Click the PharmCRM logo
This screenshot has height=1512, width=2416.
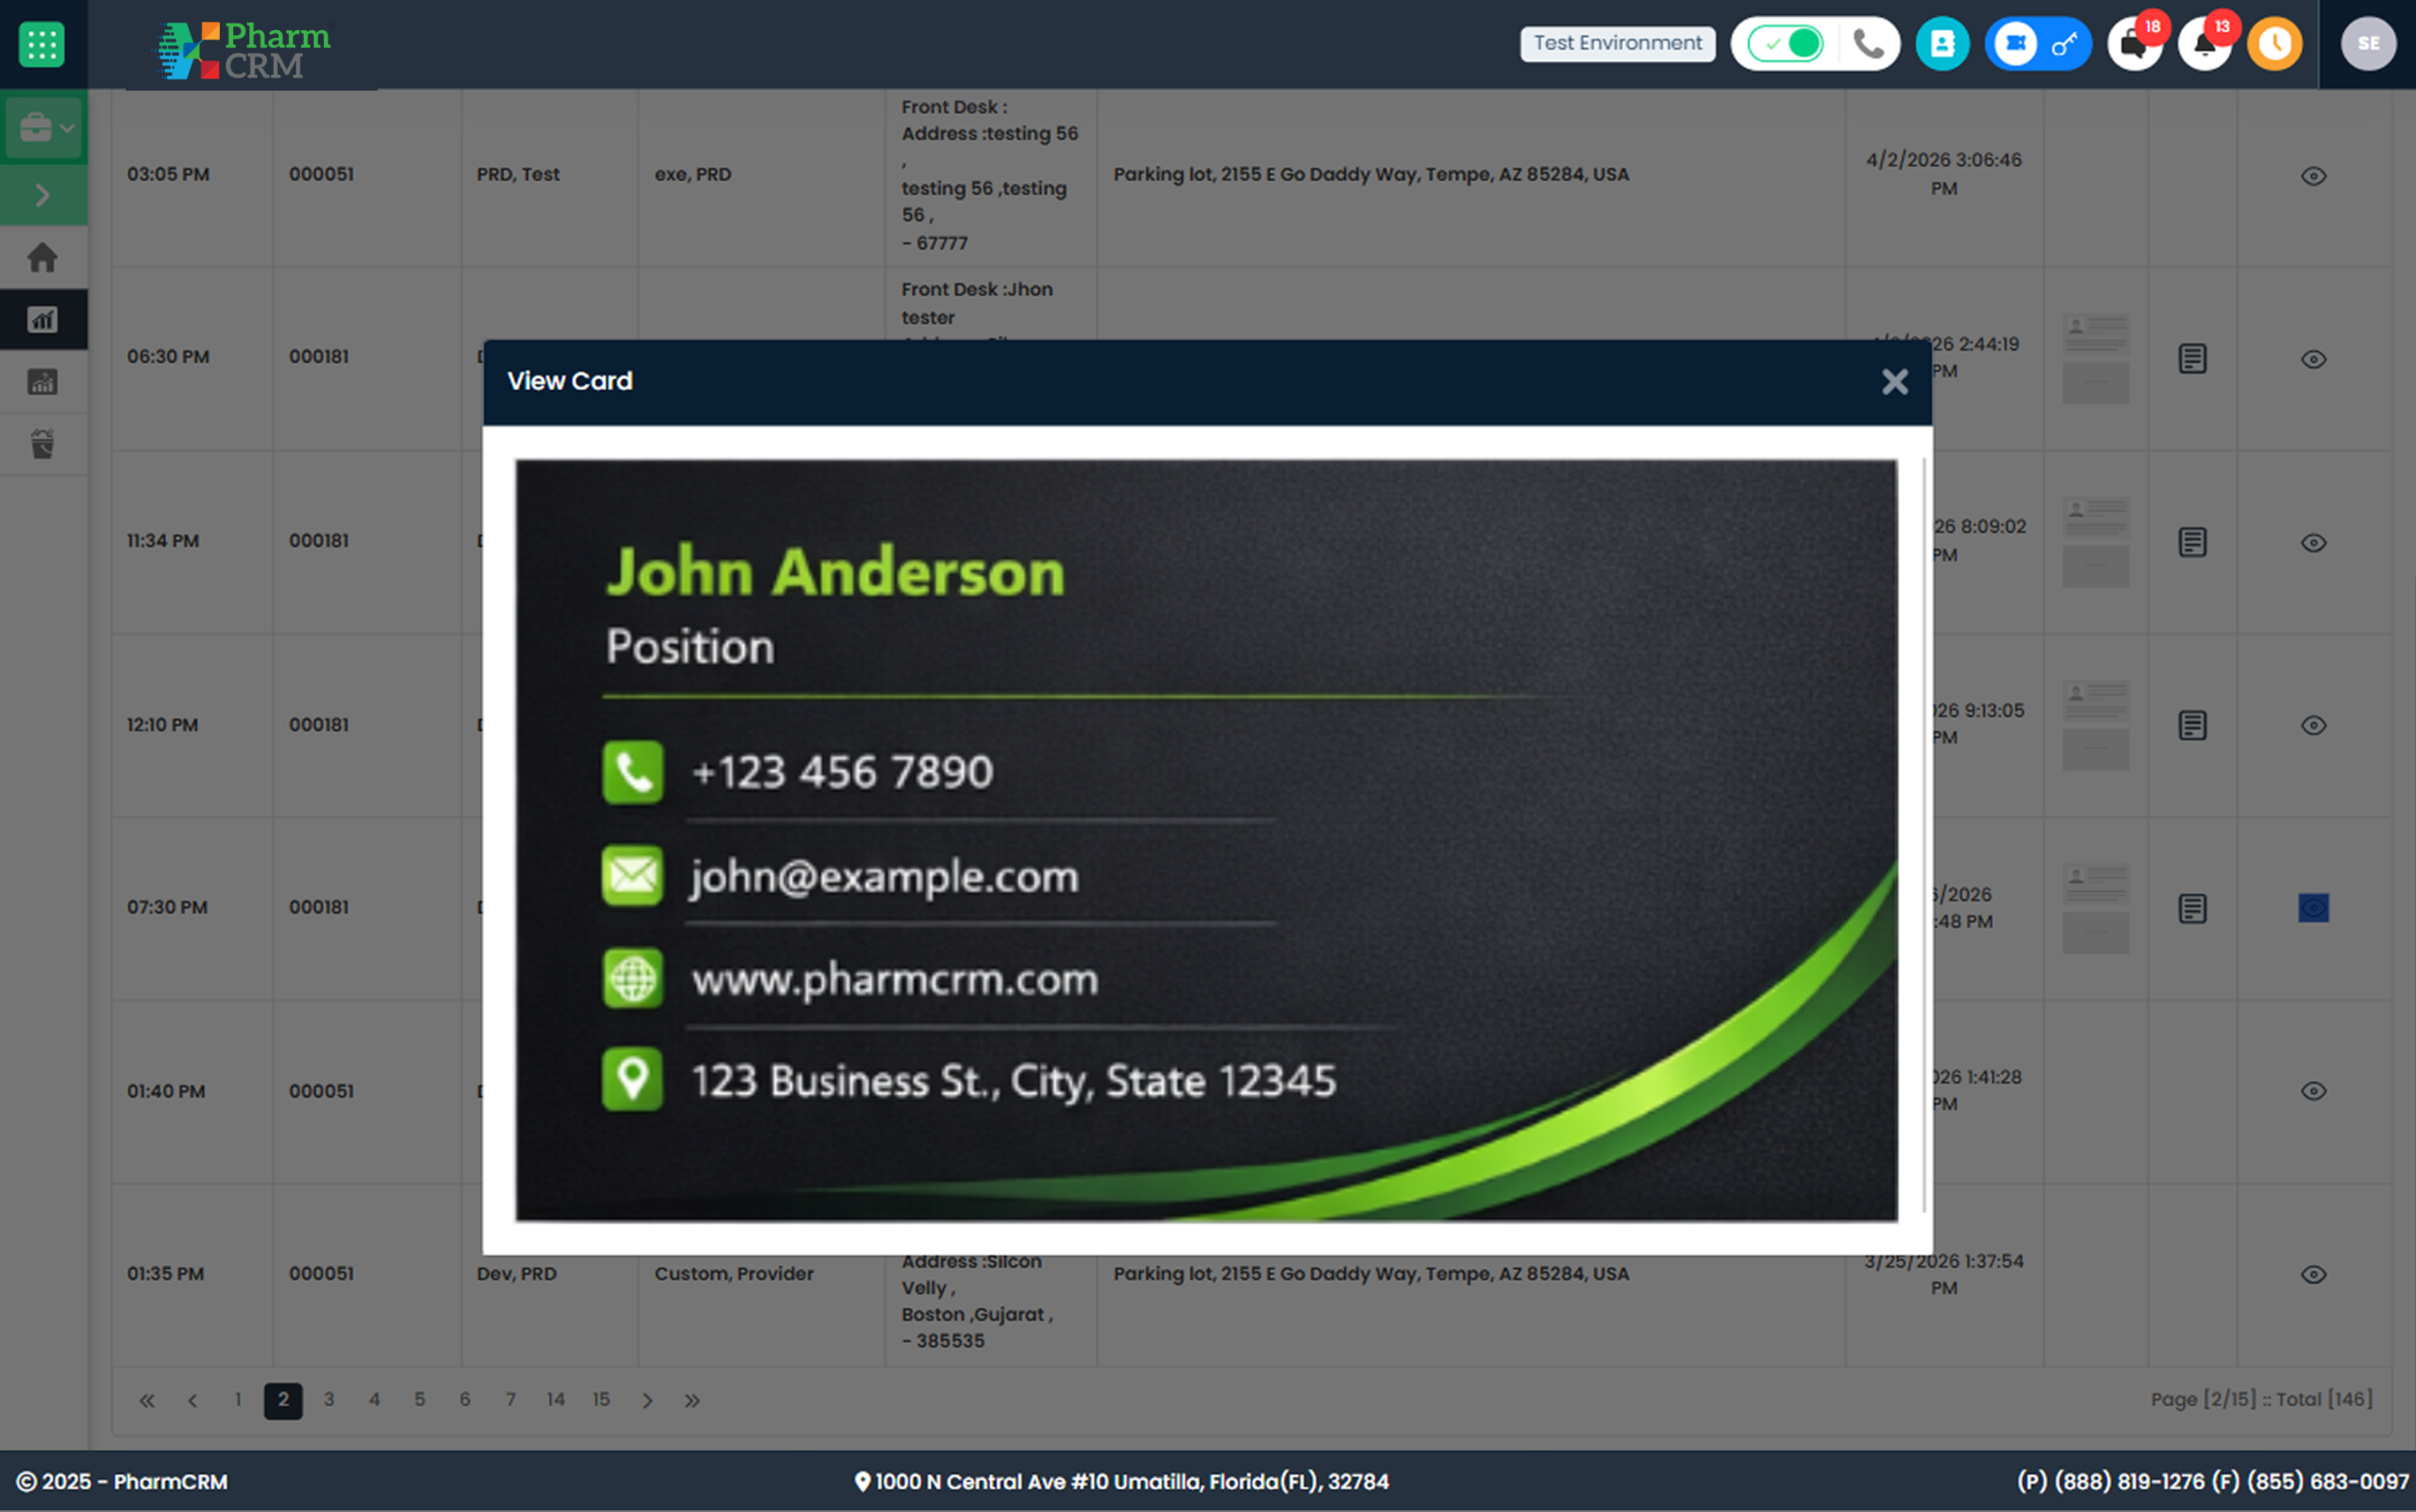[x=244, y=49]
